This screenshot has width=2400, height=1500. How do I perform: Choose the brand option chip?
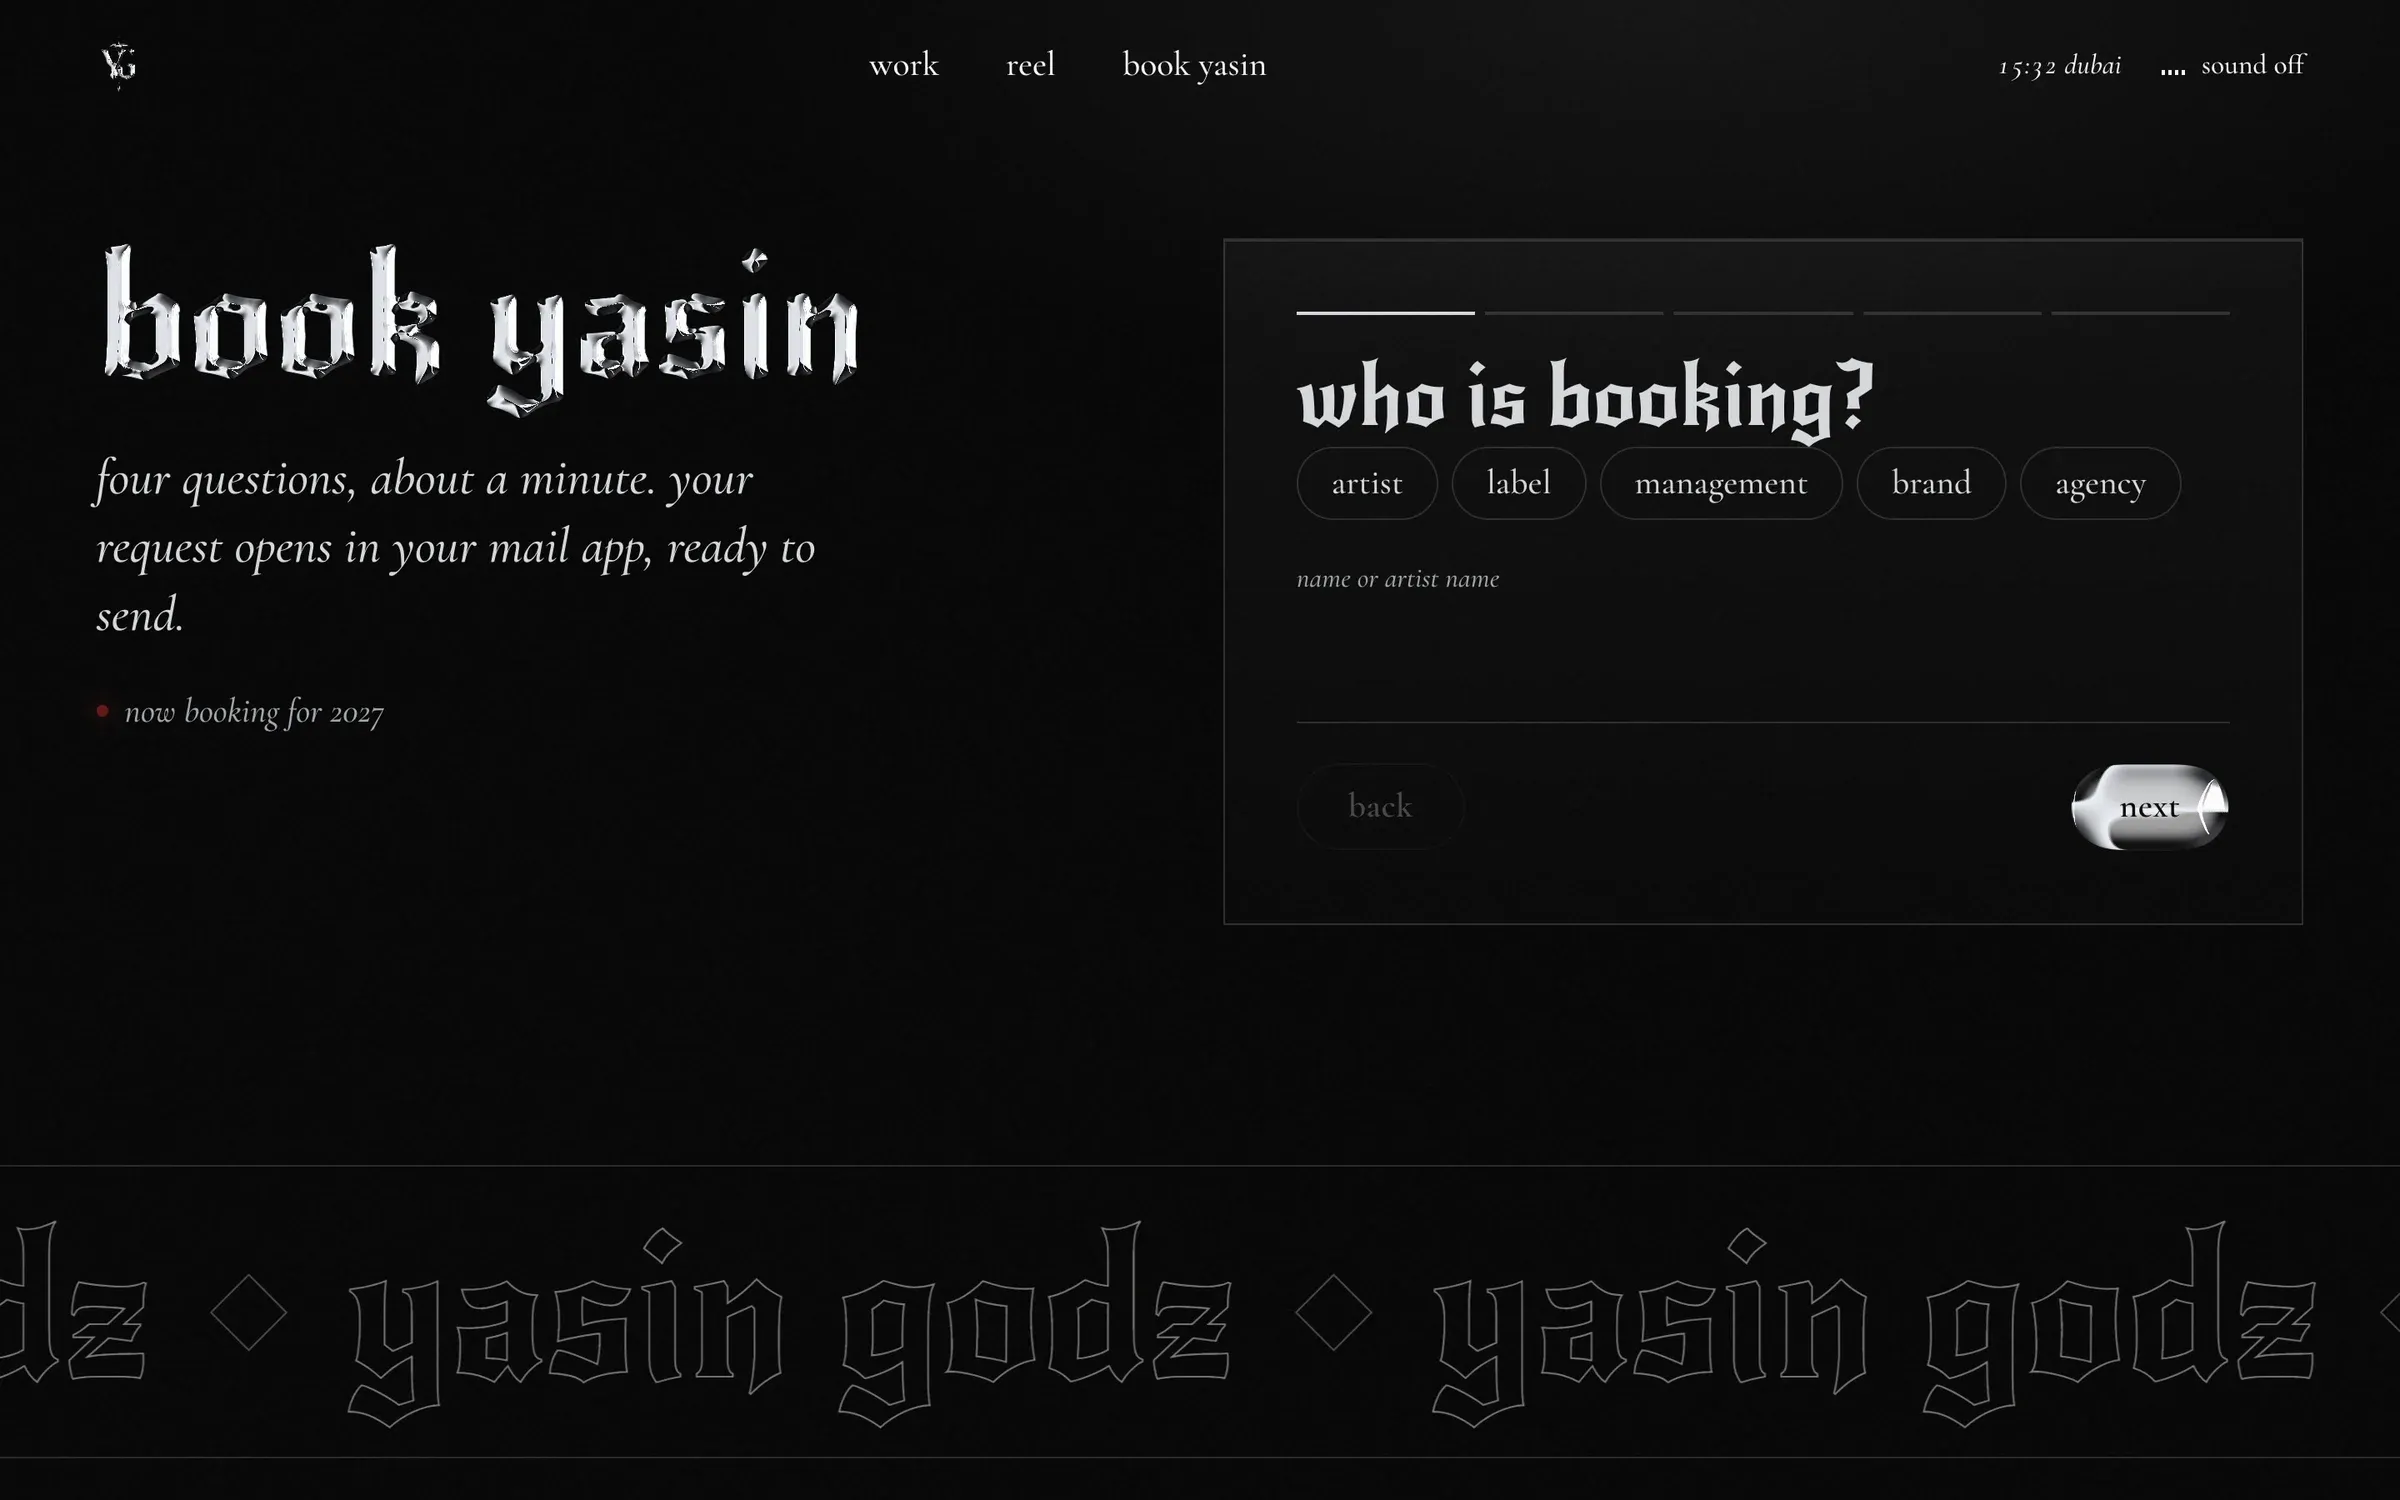[x=1931, y=483]
